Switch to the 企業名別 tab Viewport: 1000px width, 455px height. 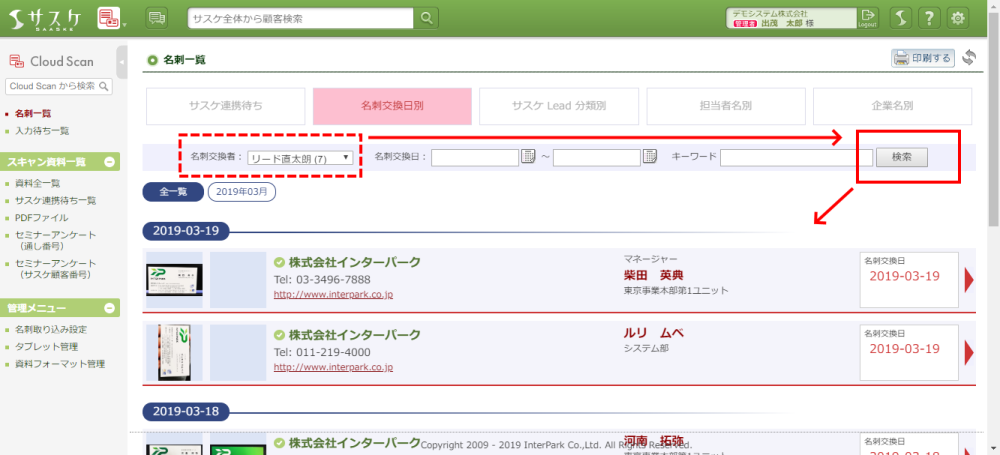(892, 105)
